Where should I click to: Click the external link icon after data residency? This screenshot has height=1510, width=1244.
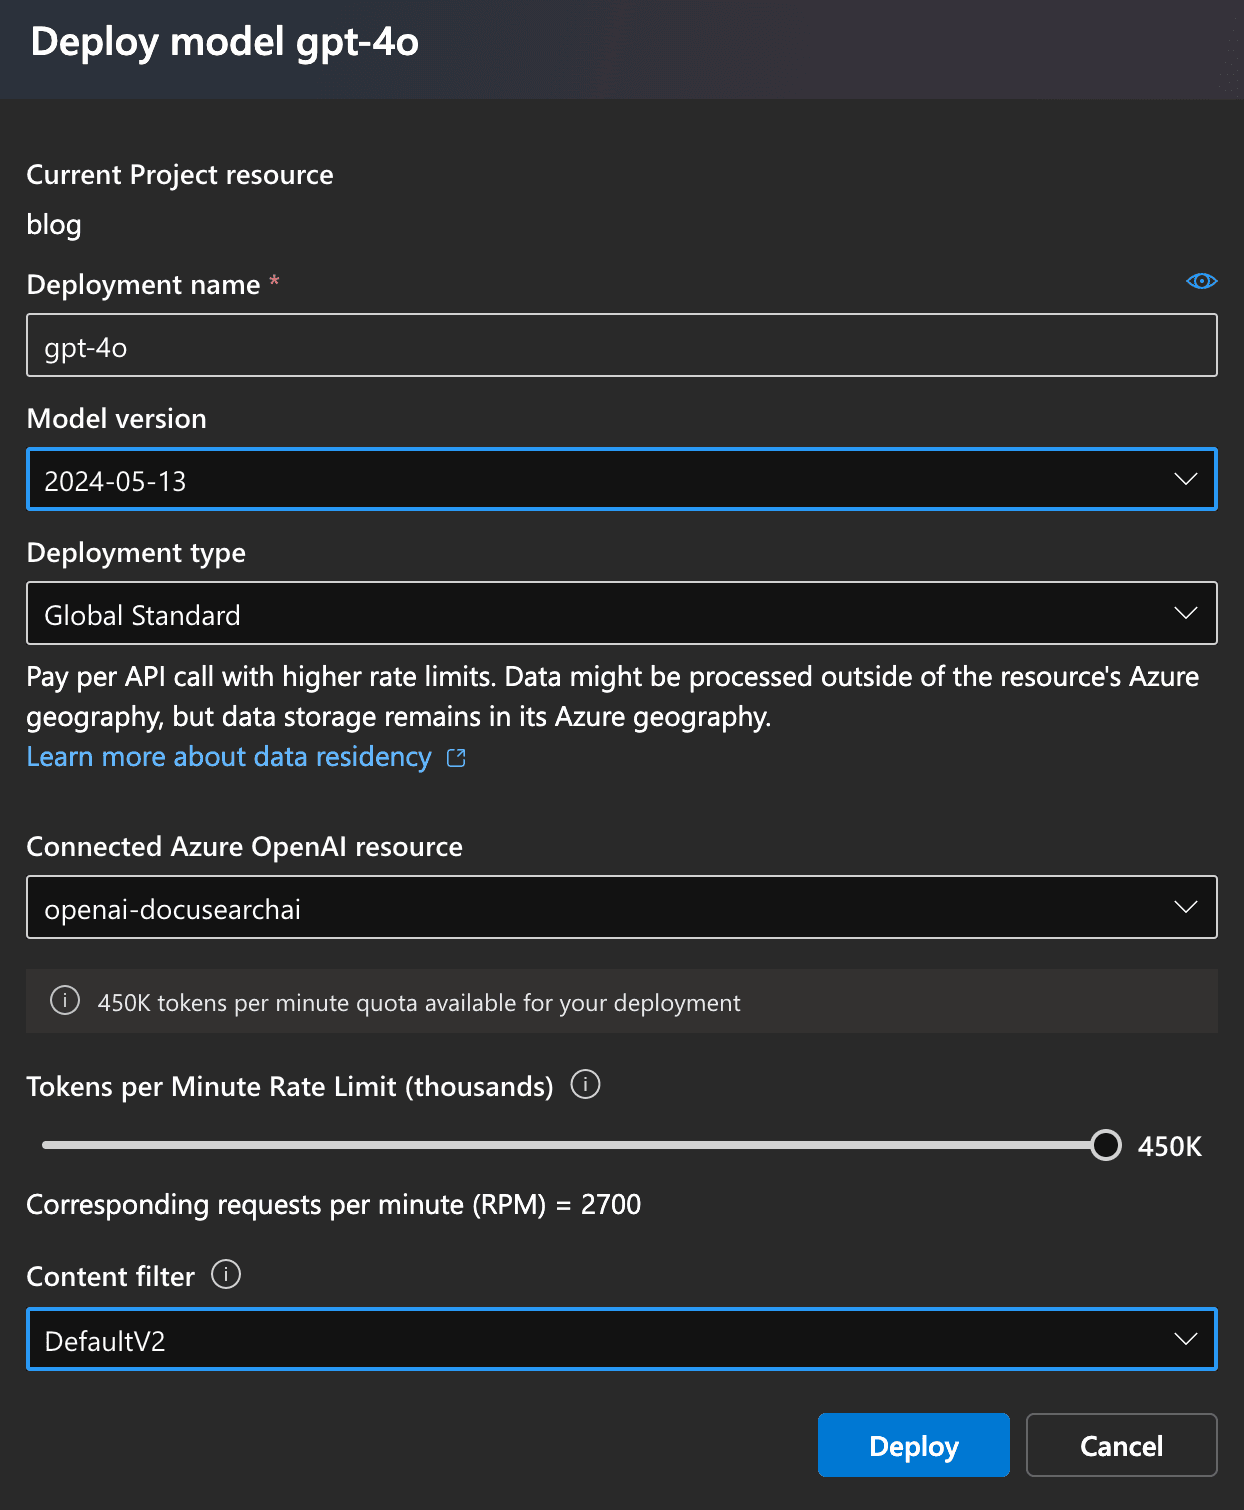pyautogui.click(x=456, y=758)
